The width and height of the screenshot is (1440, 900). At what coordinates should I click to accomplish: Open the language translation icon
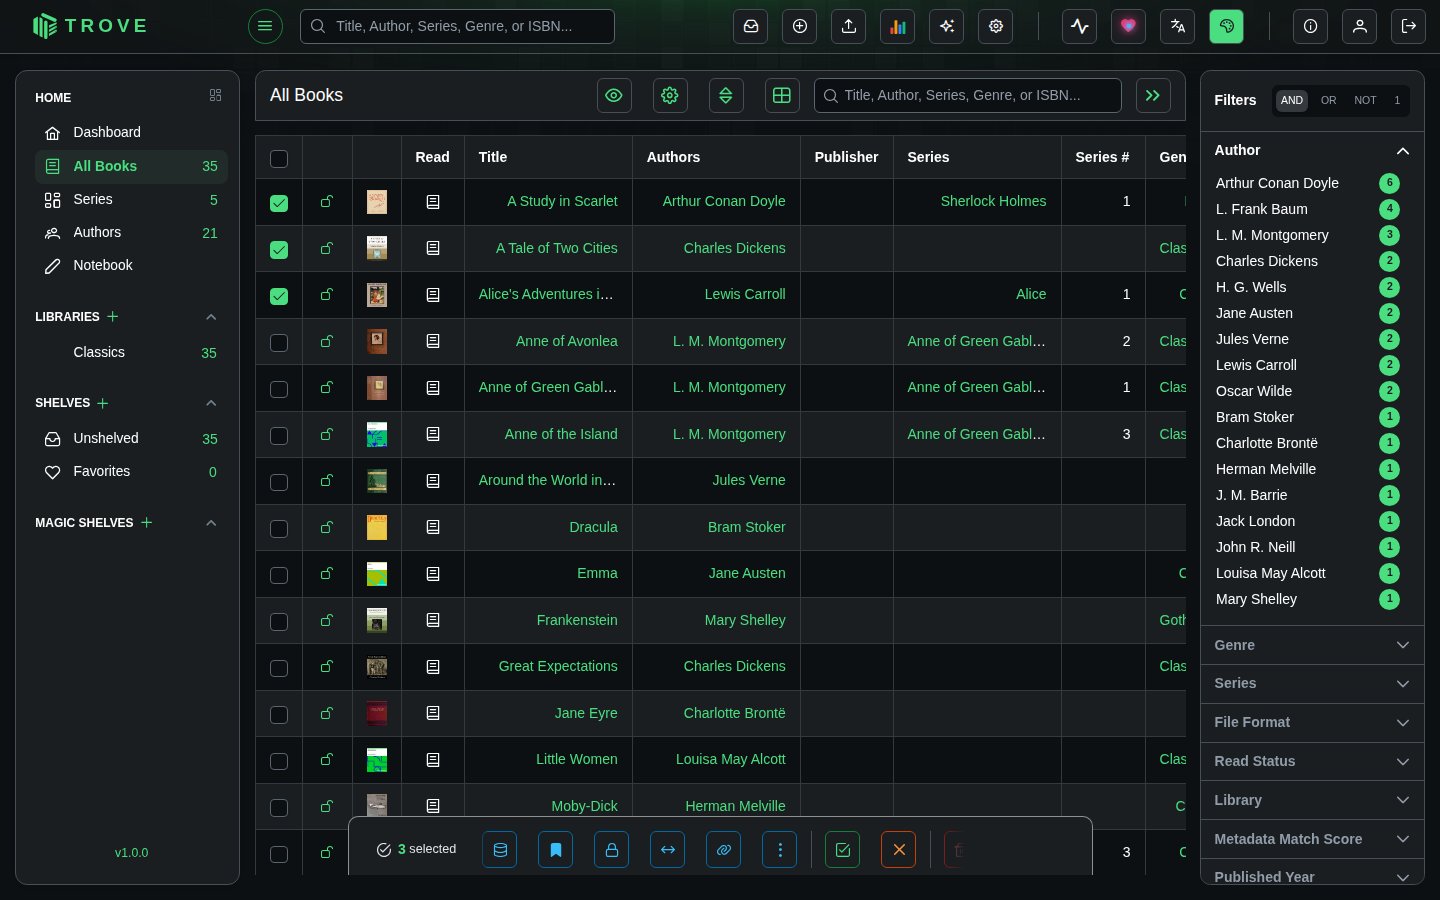click(1178, 27)
